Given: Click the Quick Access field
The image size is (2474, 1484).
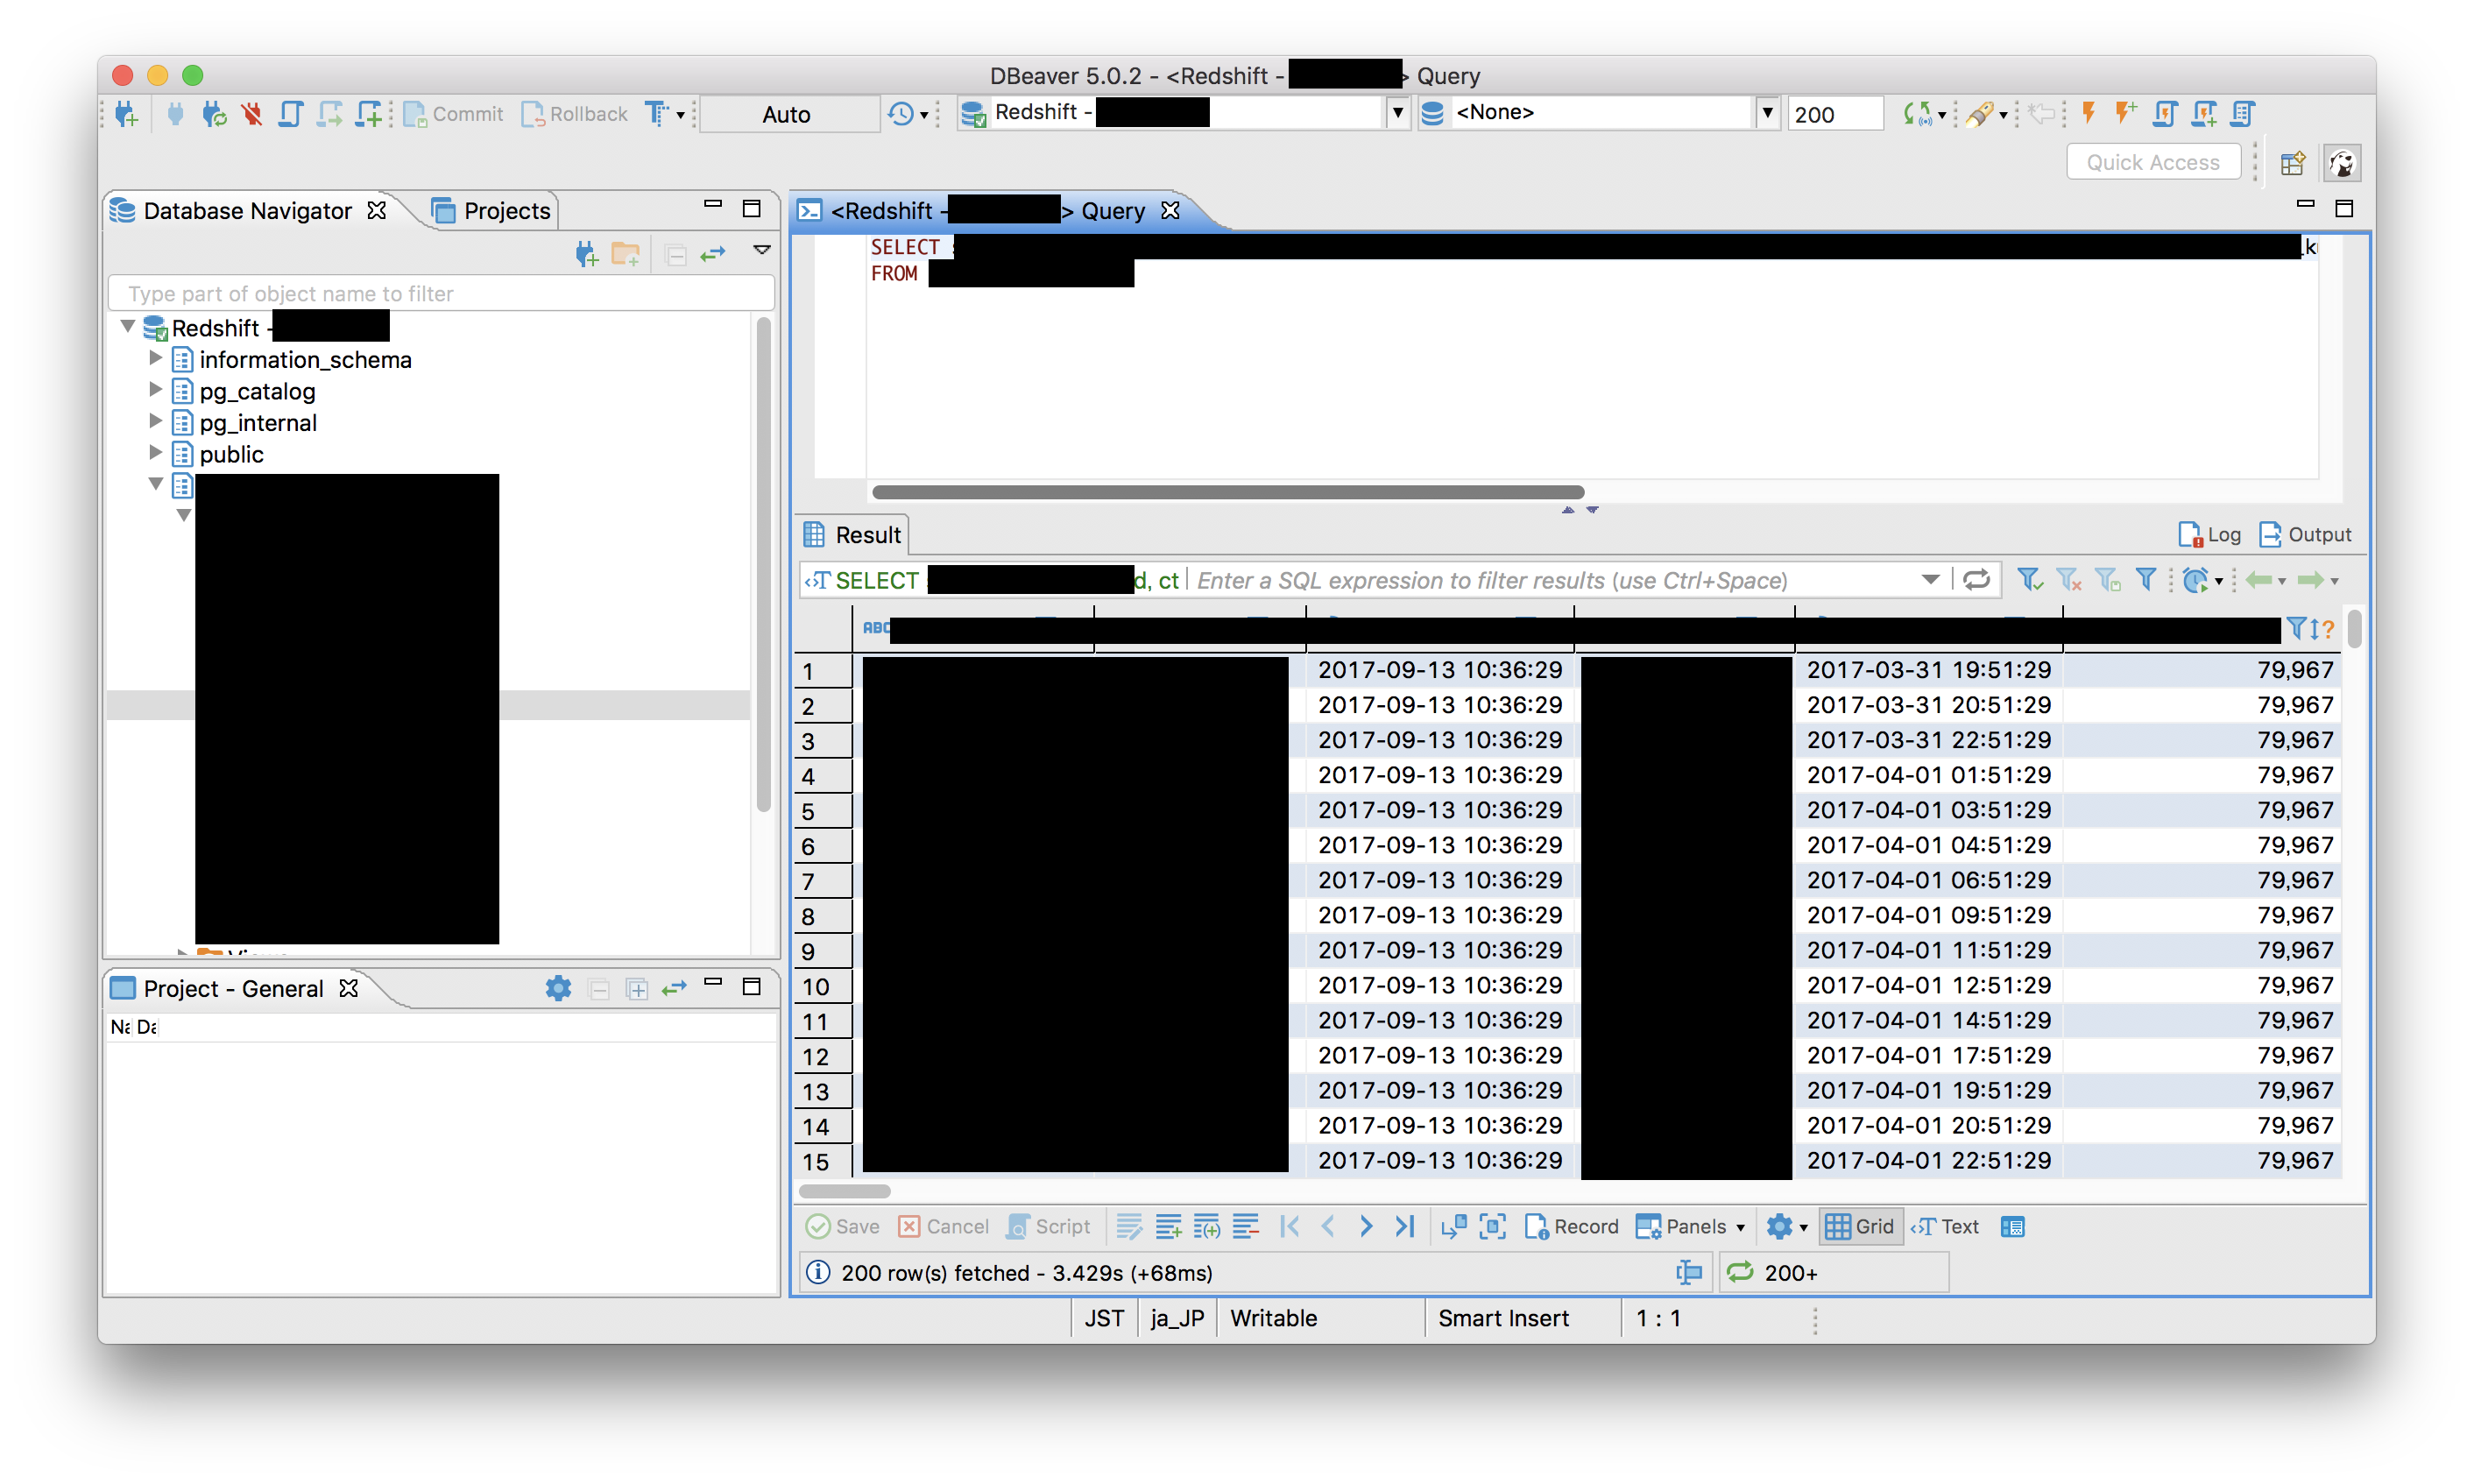Looking at the screenshot, I should [x=2153, y=162].
